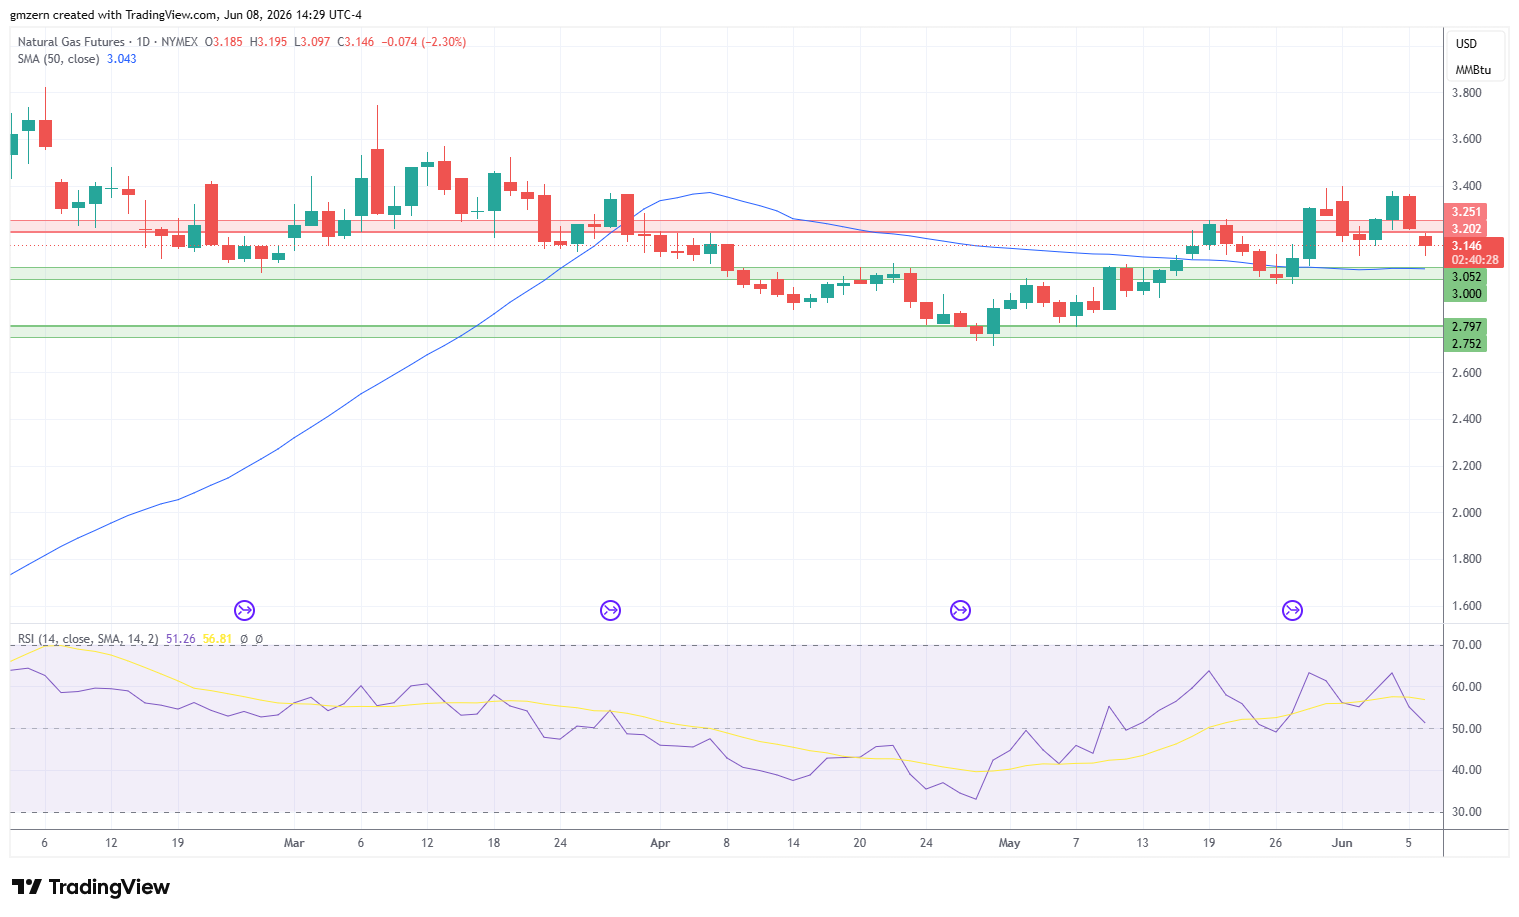Viewport: 1519px width, 917px height.
Task: Click the 3.251 resistance price tag
Action: pos(1467,212)
